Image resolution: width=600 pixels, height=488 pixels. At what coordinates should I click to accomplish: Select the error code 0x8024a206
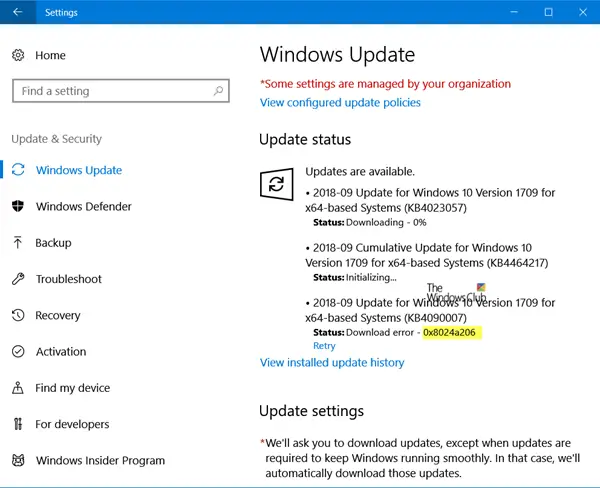pos(449,332)
